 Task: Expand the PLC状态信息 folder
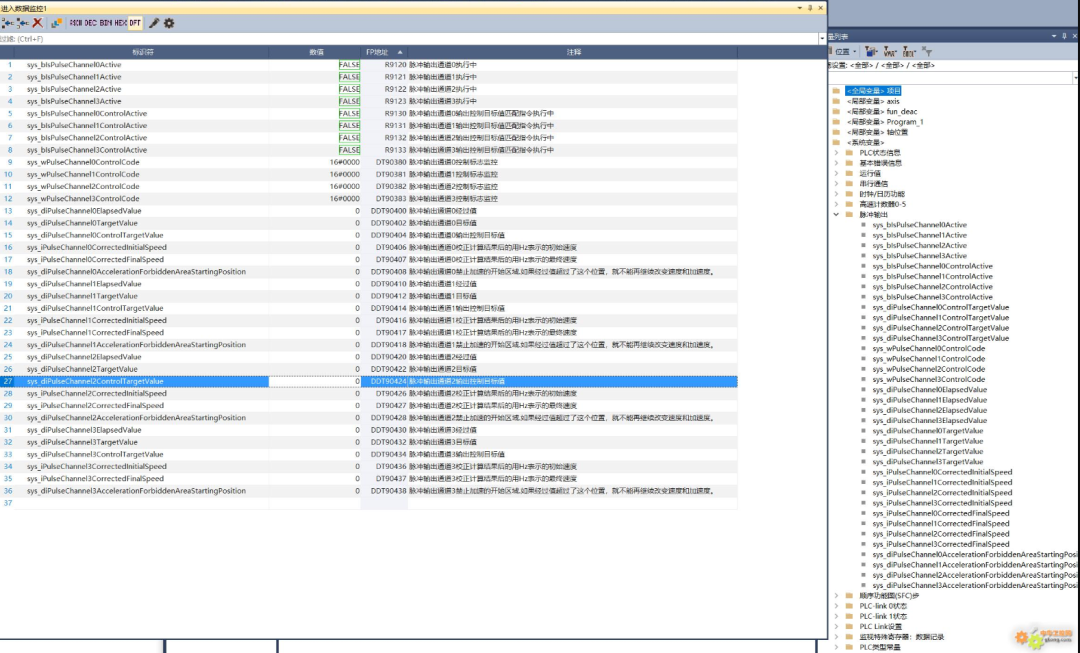point(836,152)
